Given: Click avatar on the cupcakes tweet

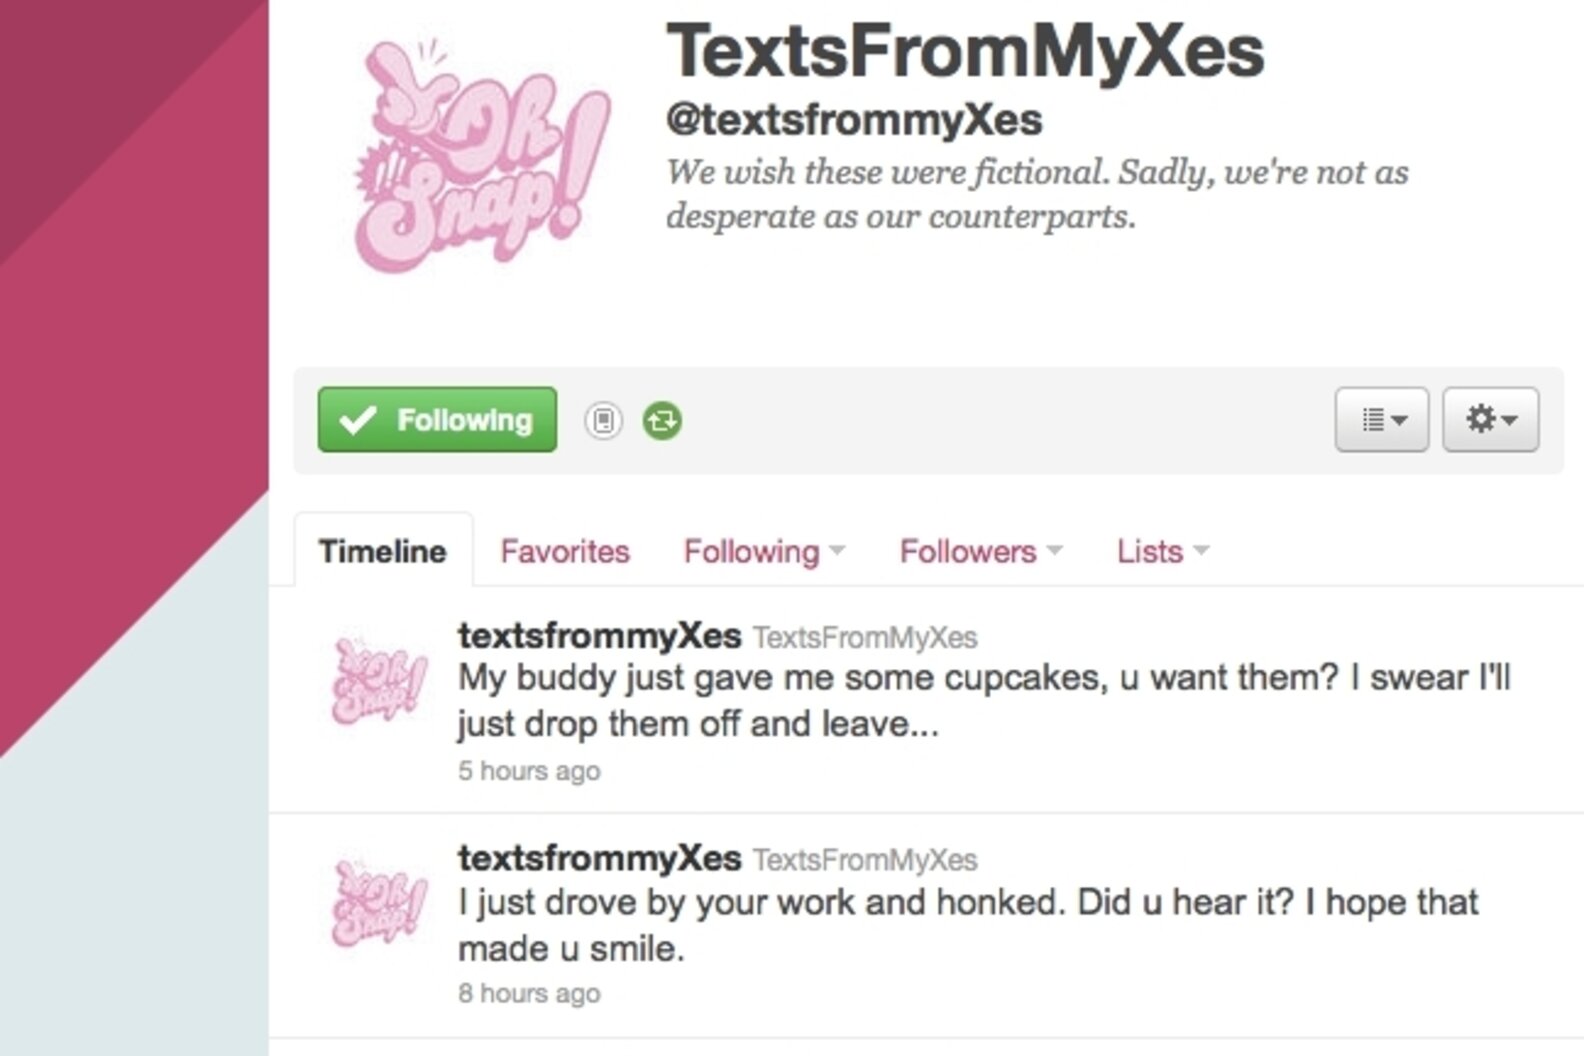Looking at the screenshot, I should [x=378, y=680].
